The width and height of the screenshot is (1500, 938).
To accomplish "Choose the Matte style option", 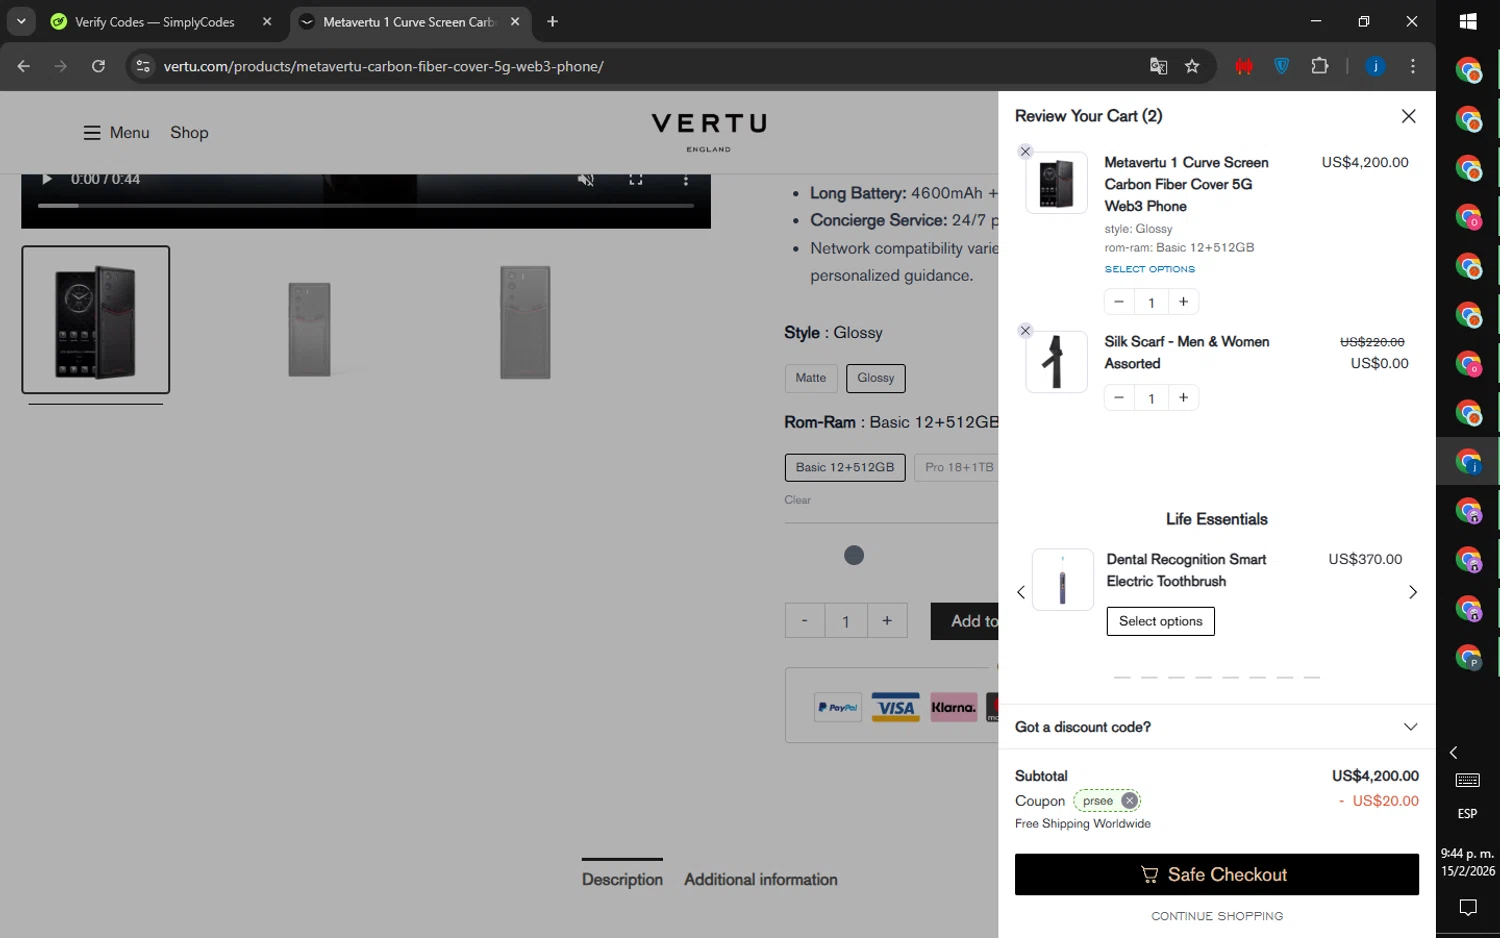I will coord(810,378).
